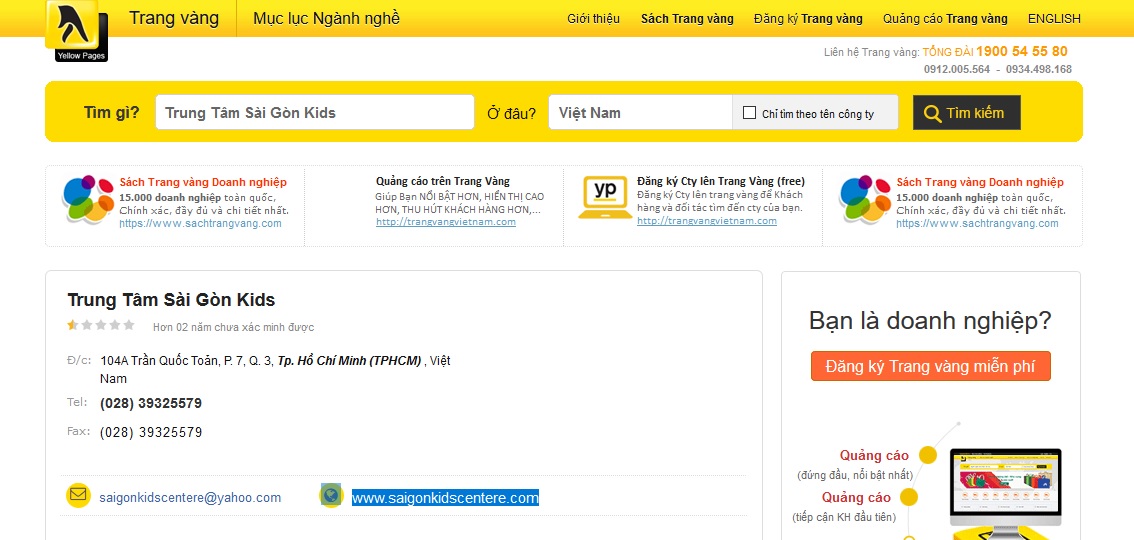Click Tel number (028) 39325579 in bold
The width and height of the screenshot is (1134, 540).
(x=151, y=403)
